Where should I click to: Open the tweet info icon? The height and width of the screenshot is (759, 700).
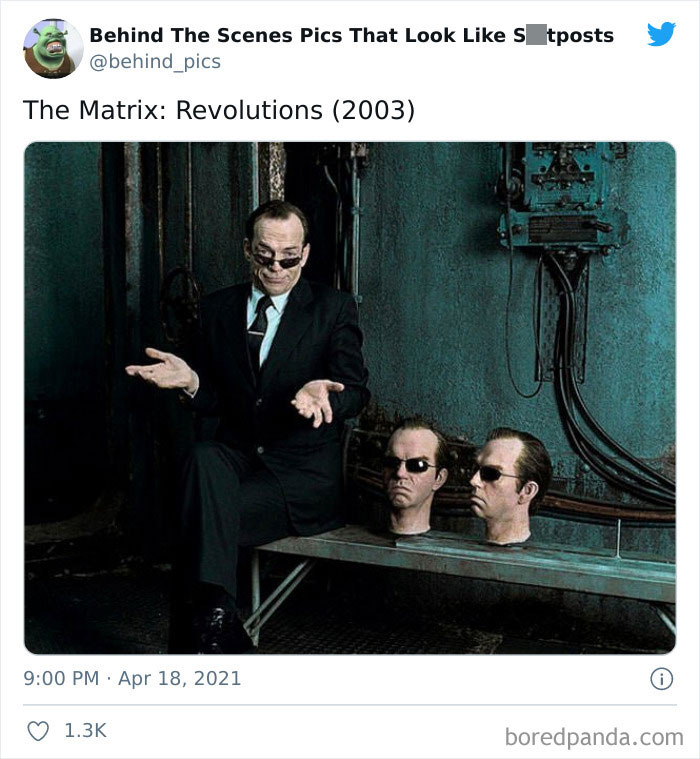(661, 679)
